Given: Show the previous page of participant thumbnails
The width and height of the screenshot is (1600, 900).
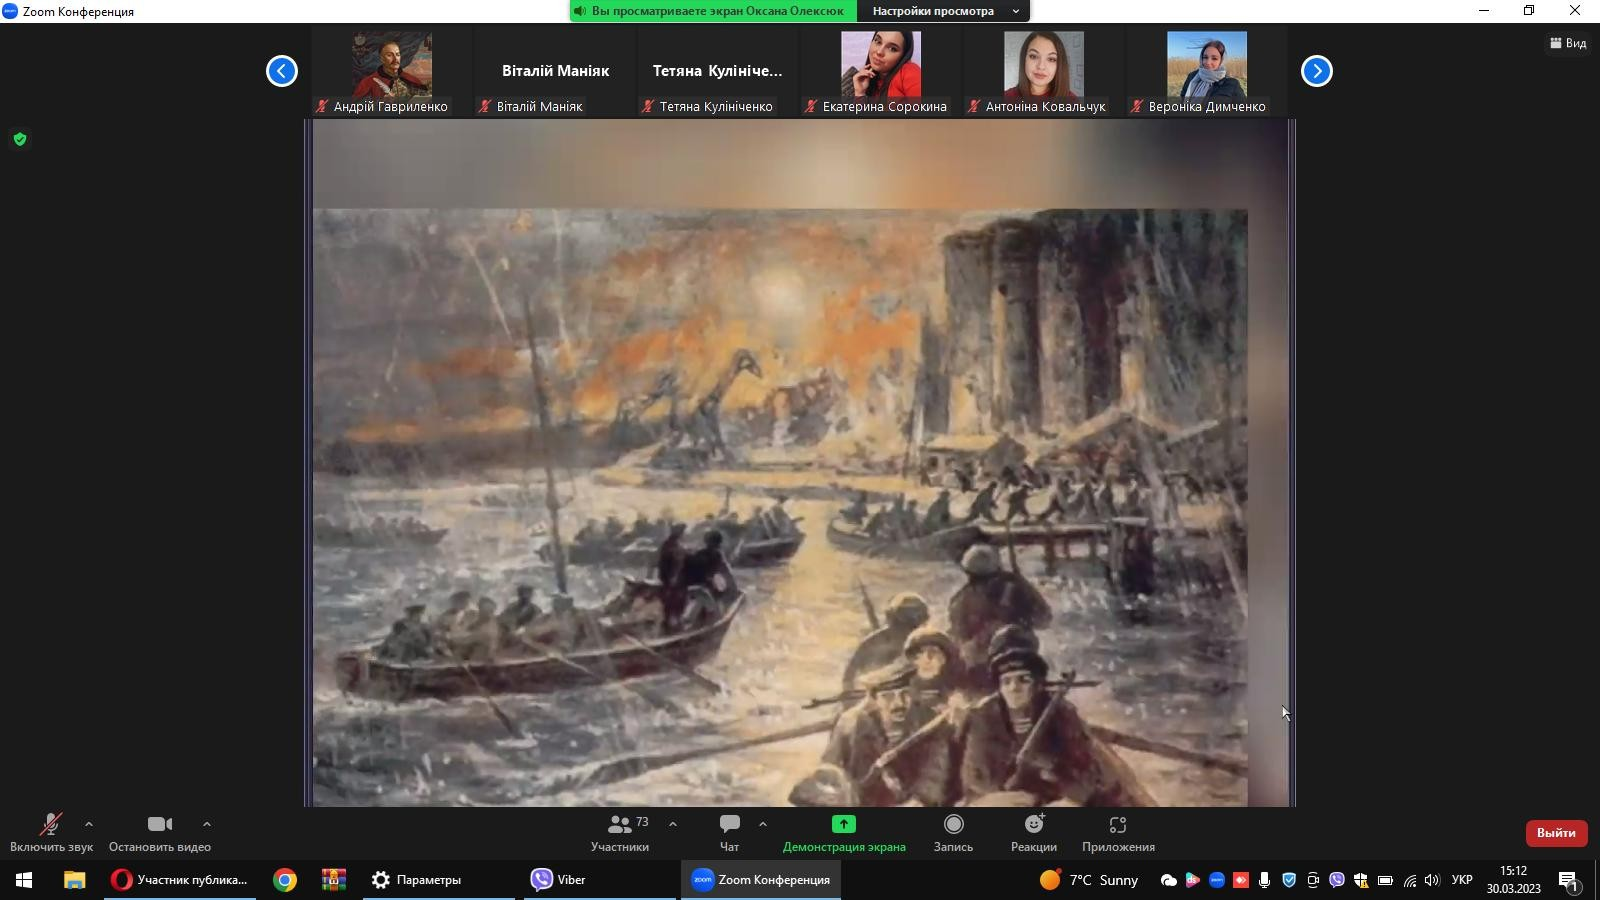Looking at the screenshot, I should [282, 71].
